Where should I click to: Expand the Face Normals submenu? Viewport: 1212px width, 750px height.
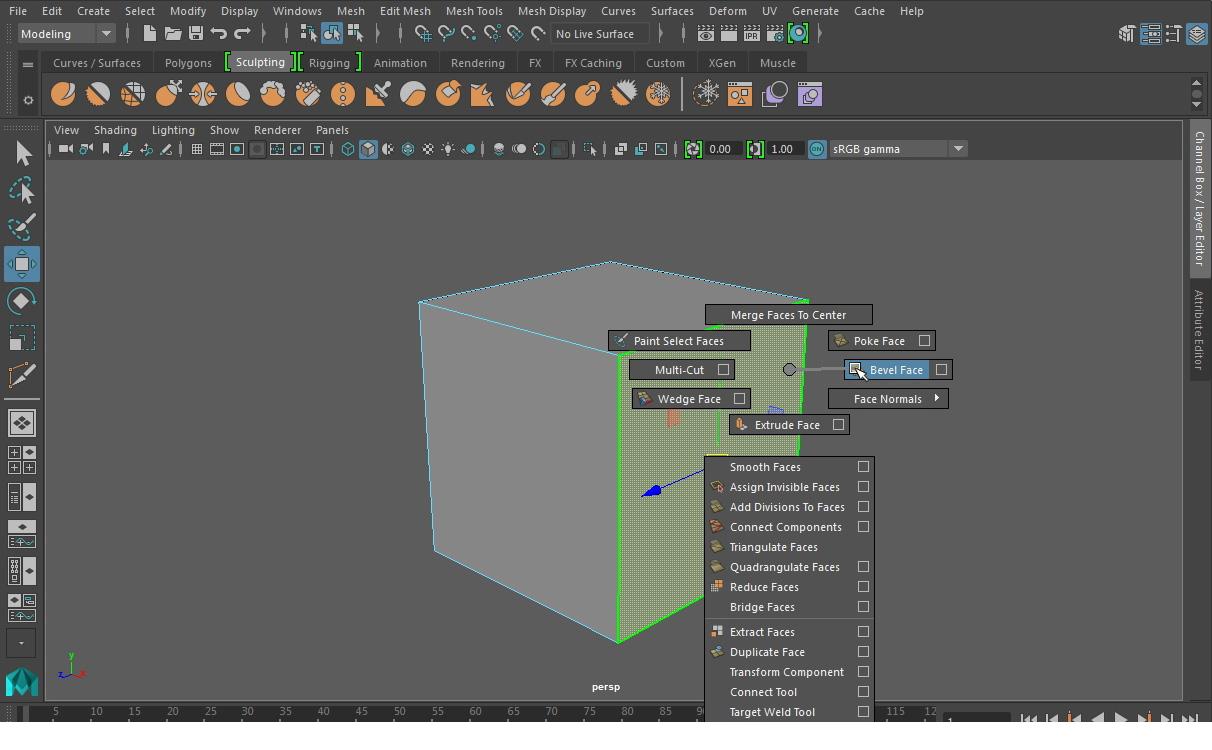pos(888,399)
